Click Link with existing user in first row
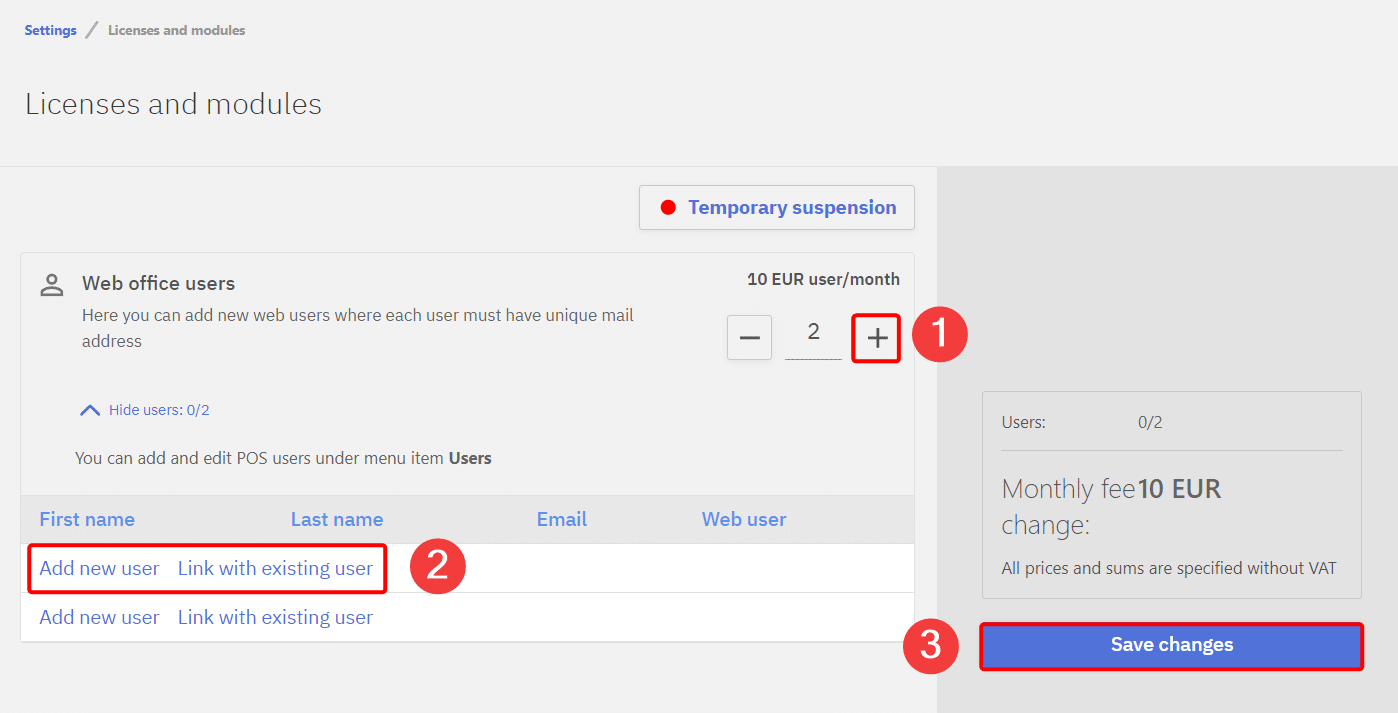Image resolution: width=1398 pixels, height=713 pixels. point(275,568)
